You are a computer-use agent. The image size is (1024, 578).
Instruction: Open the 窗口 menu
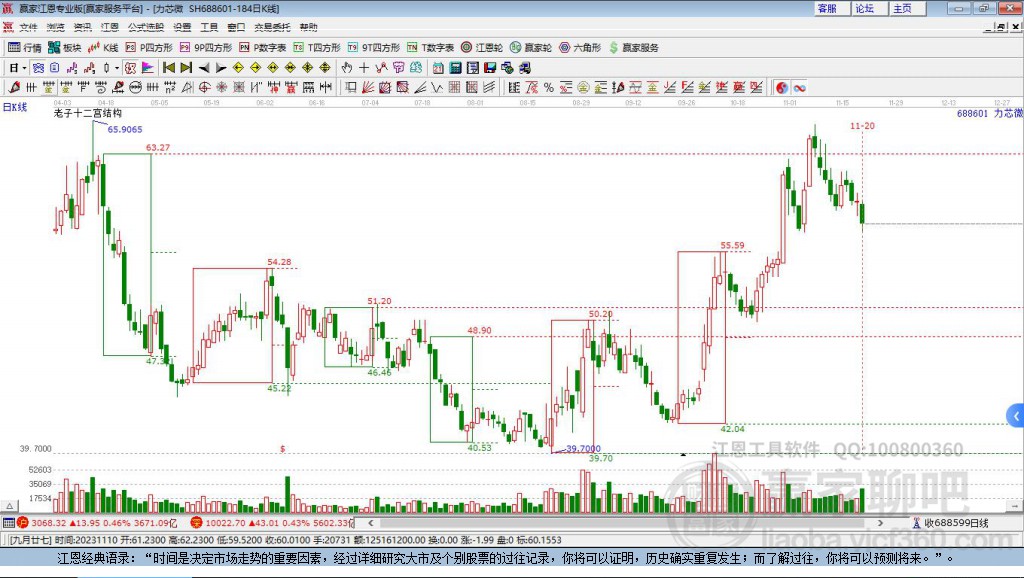[x=236, y=27]
